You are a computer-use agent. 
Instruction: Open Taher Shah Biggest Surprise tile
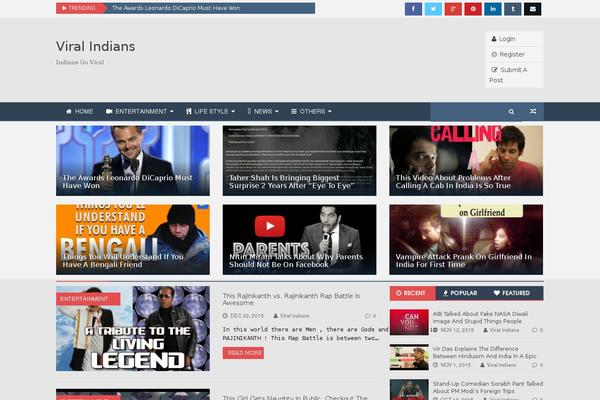tap(299, 161)
